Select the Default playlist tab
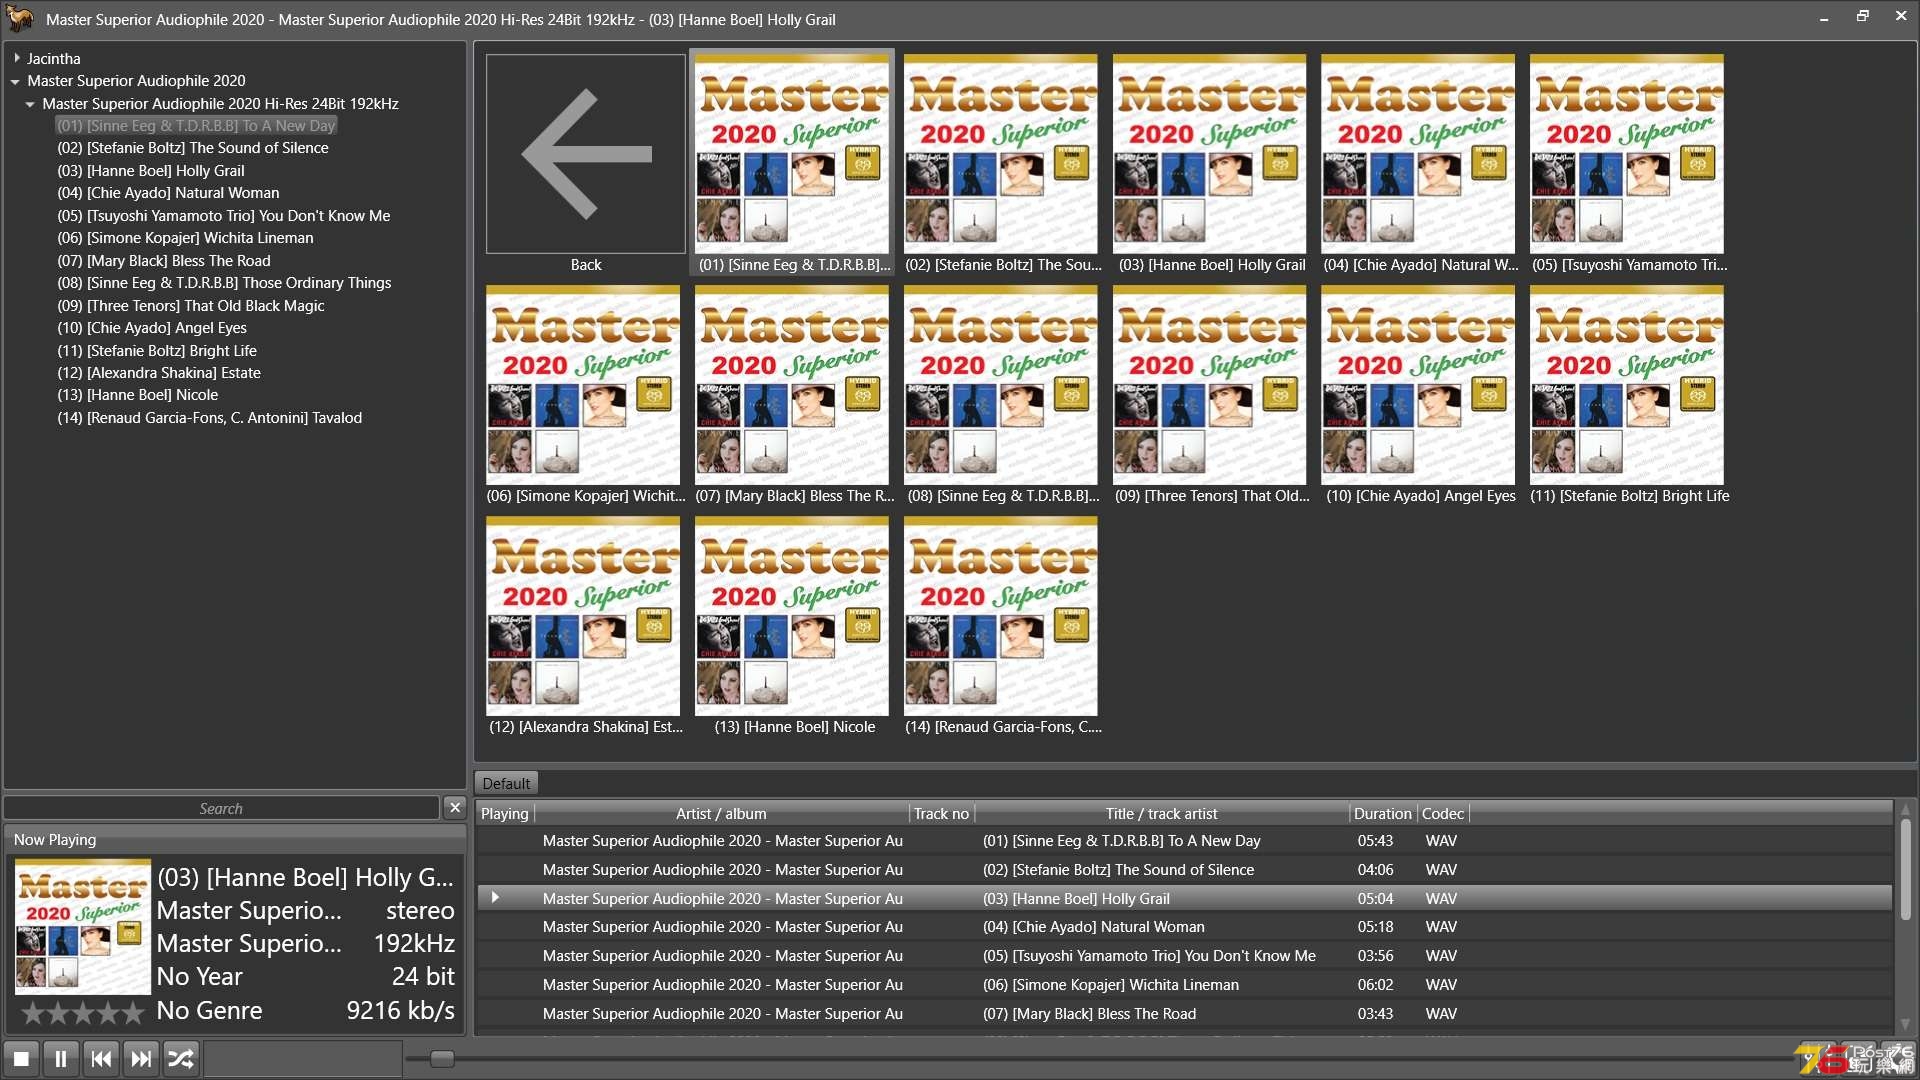The width and height of the screenshot is (1920, 1080). [506, 783]
